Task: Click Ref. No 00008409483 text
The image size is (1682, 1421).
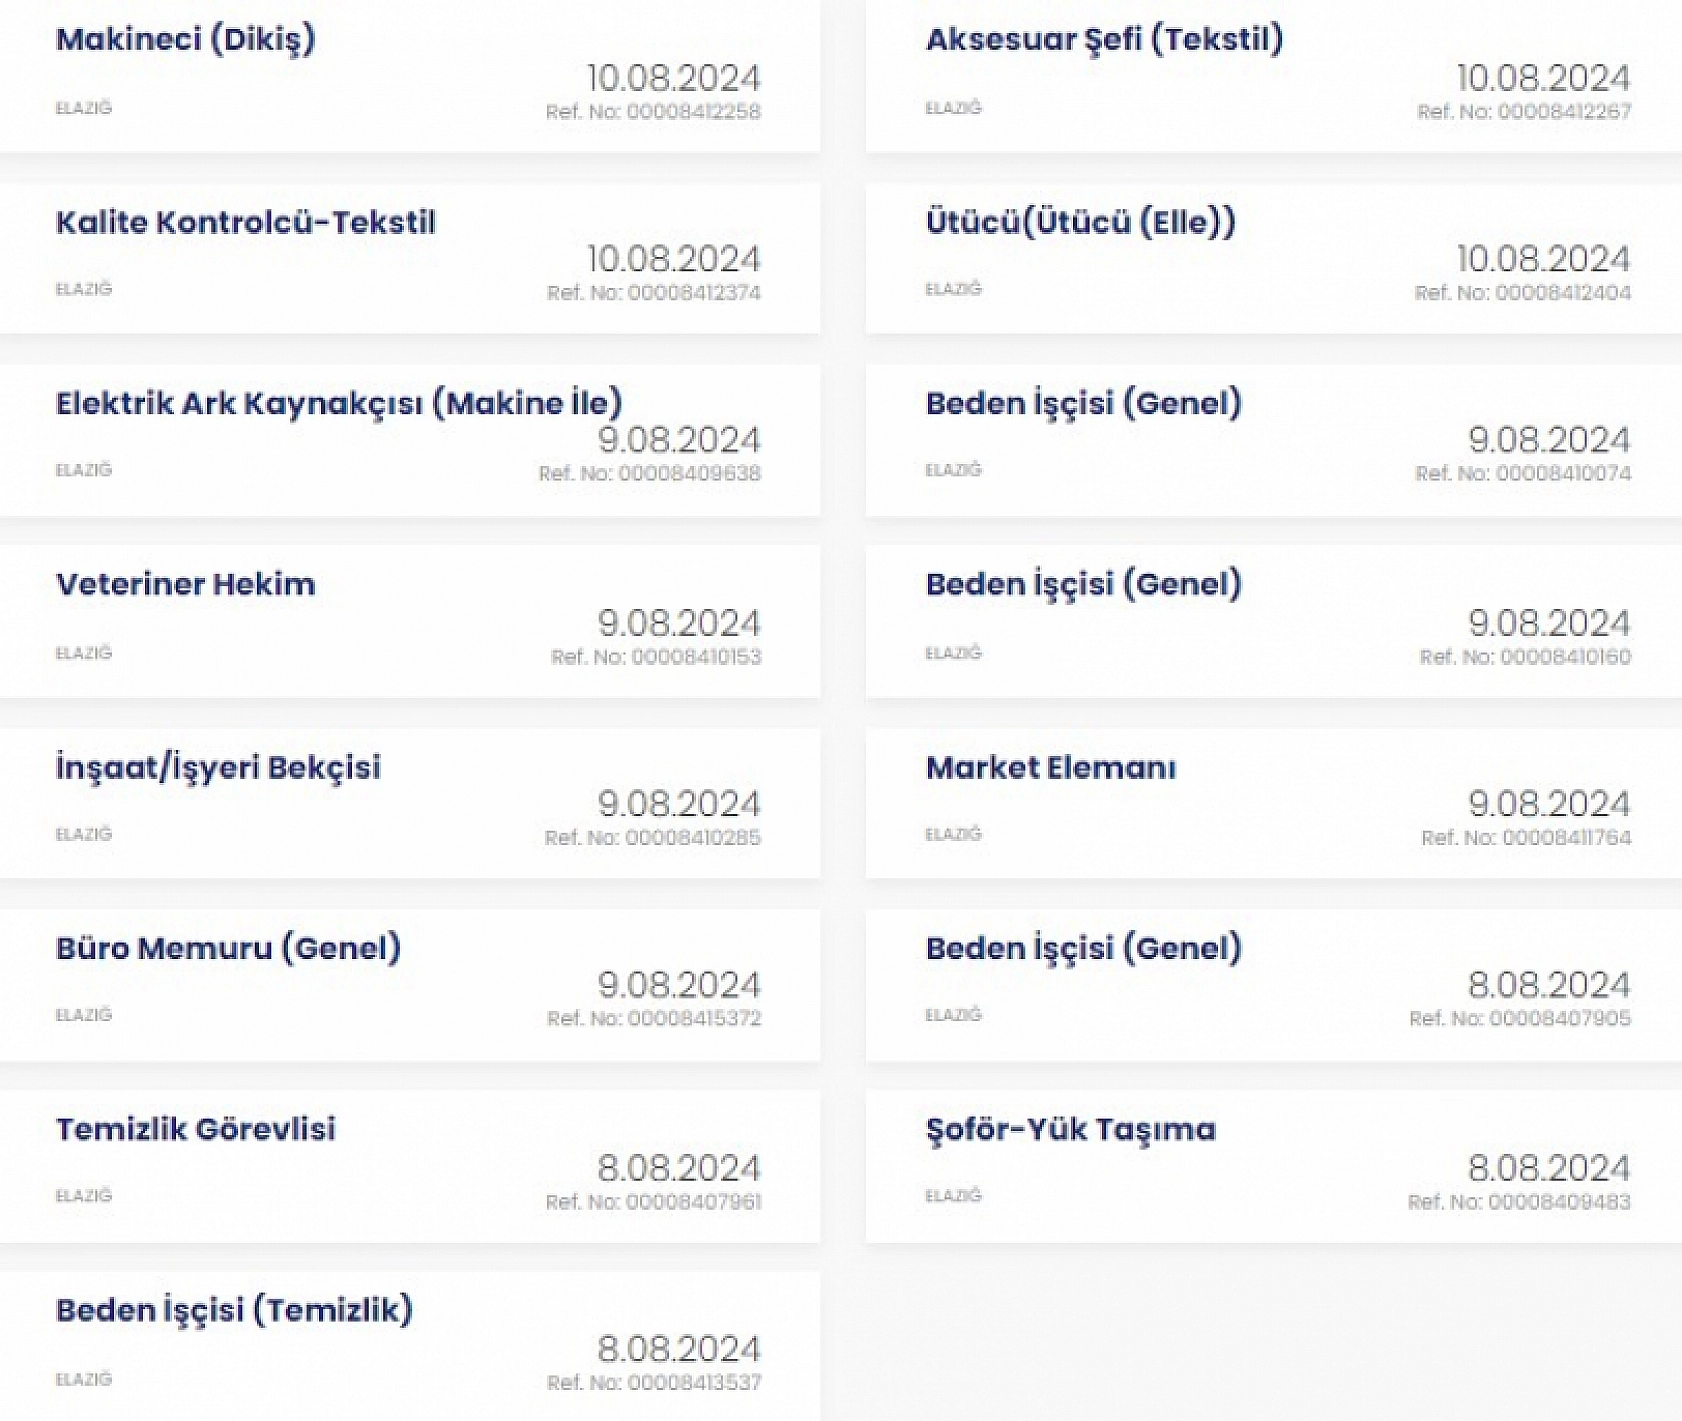Action: click(x=1519, y=1202)
